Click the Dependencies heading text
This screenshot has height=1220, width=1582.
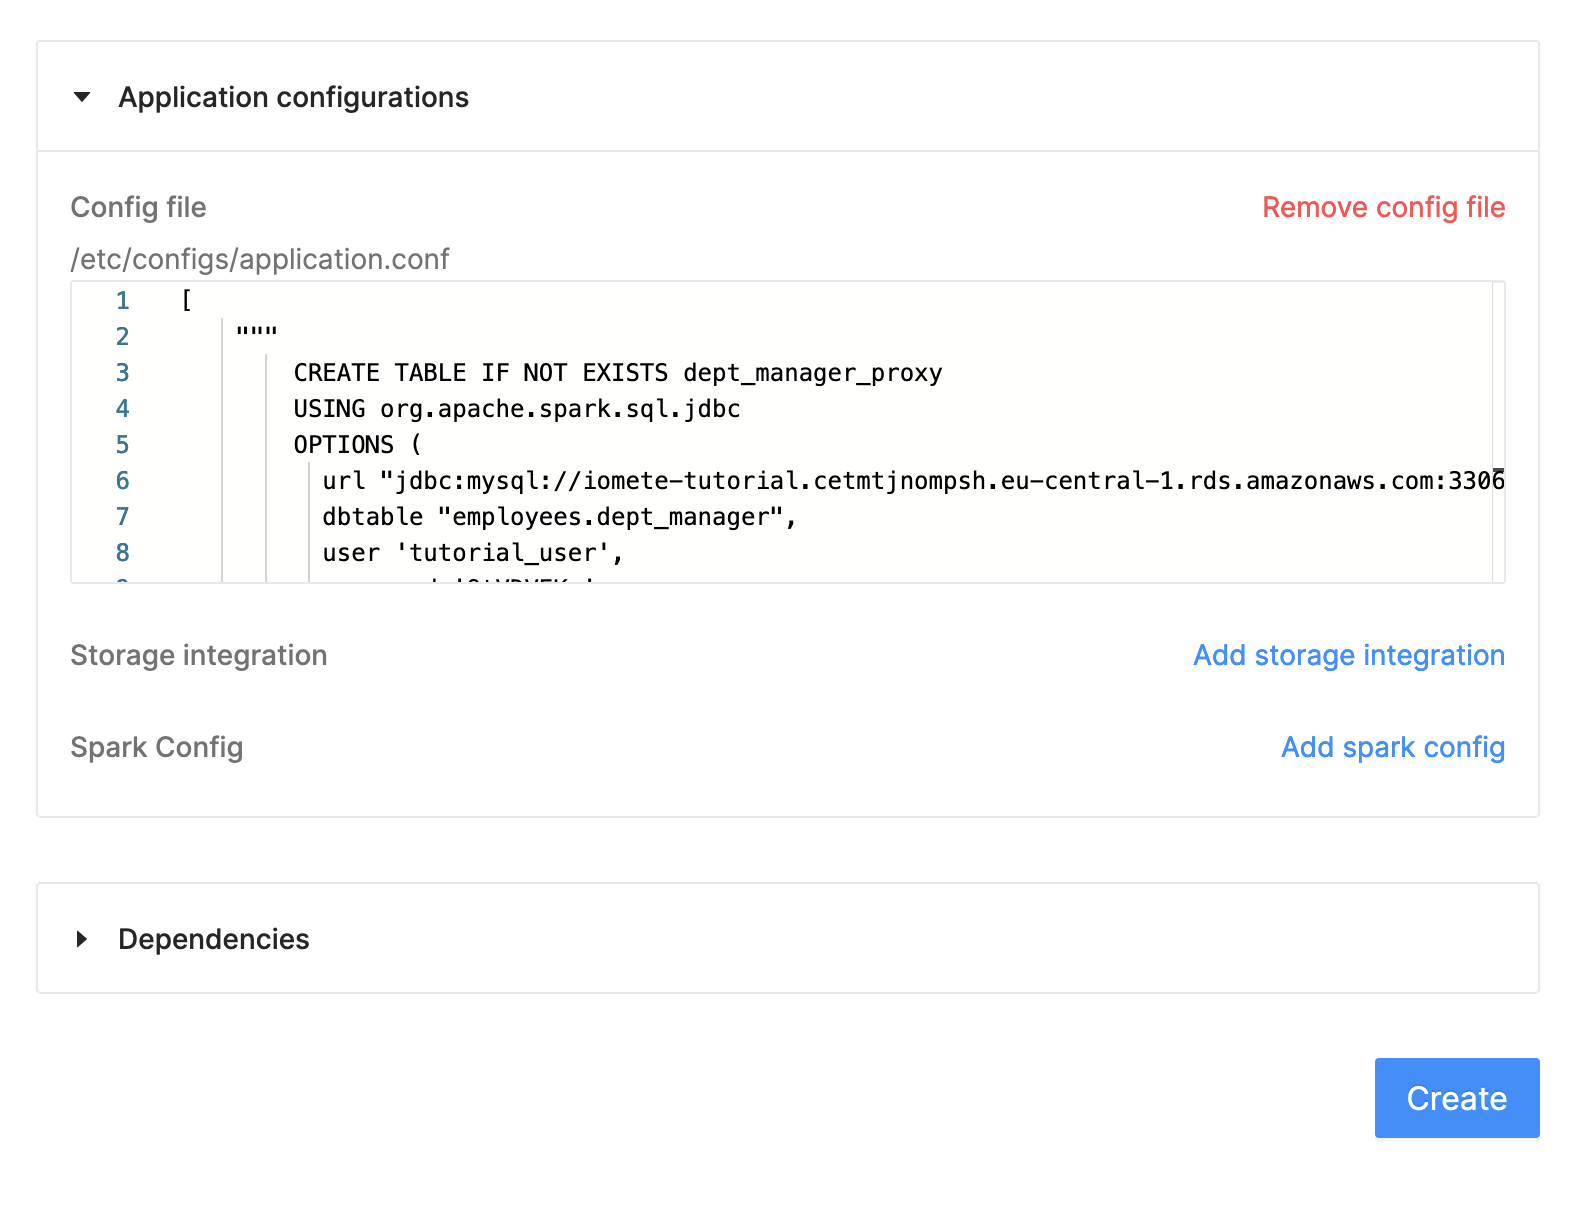point(214,939)
